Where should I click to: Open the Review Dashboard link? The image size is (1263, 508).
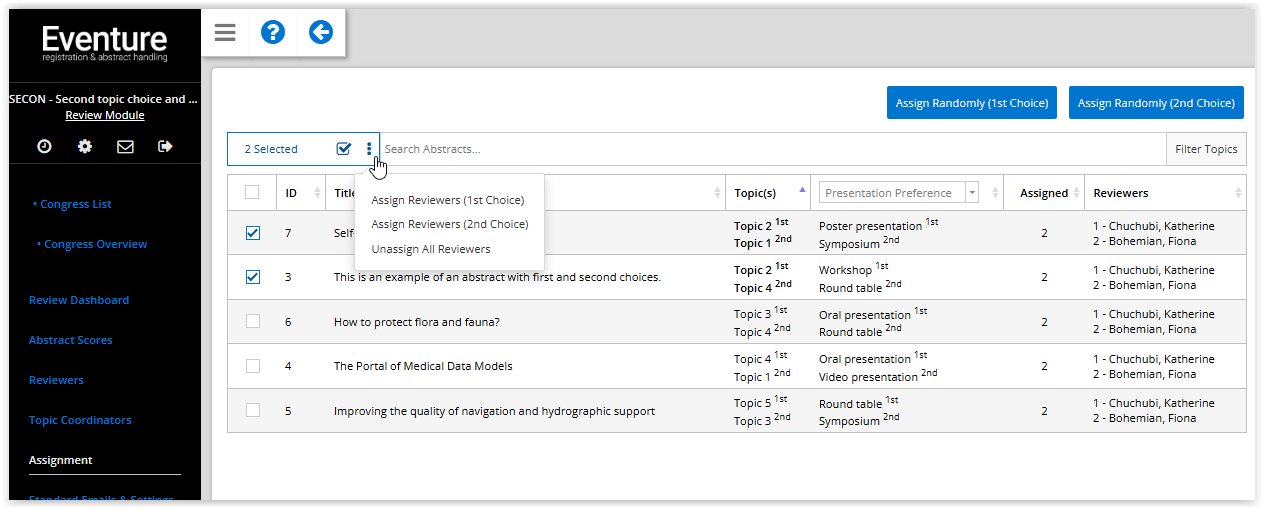(x=79, y=300)
